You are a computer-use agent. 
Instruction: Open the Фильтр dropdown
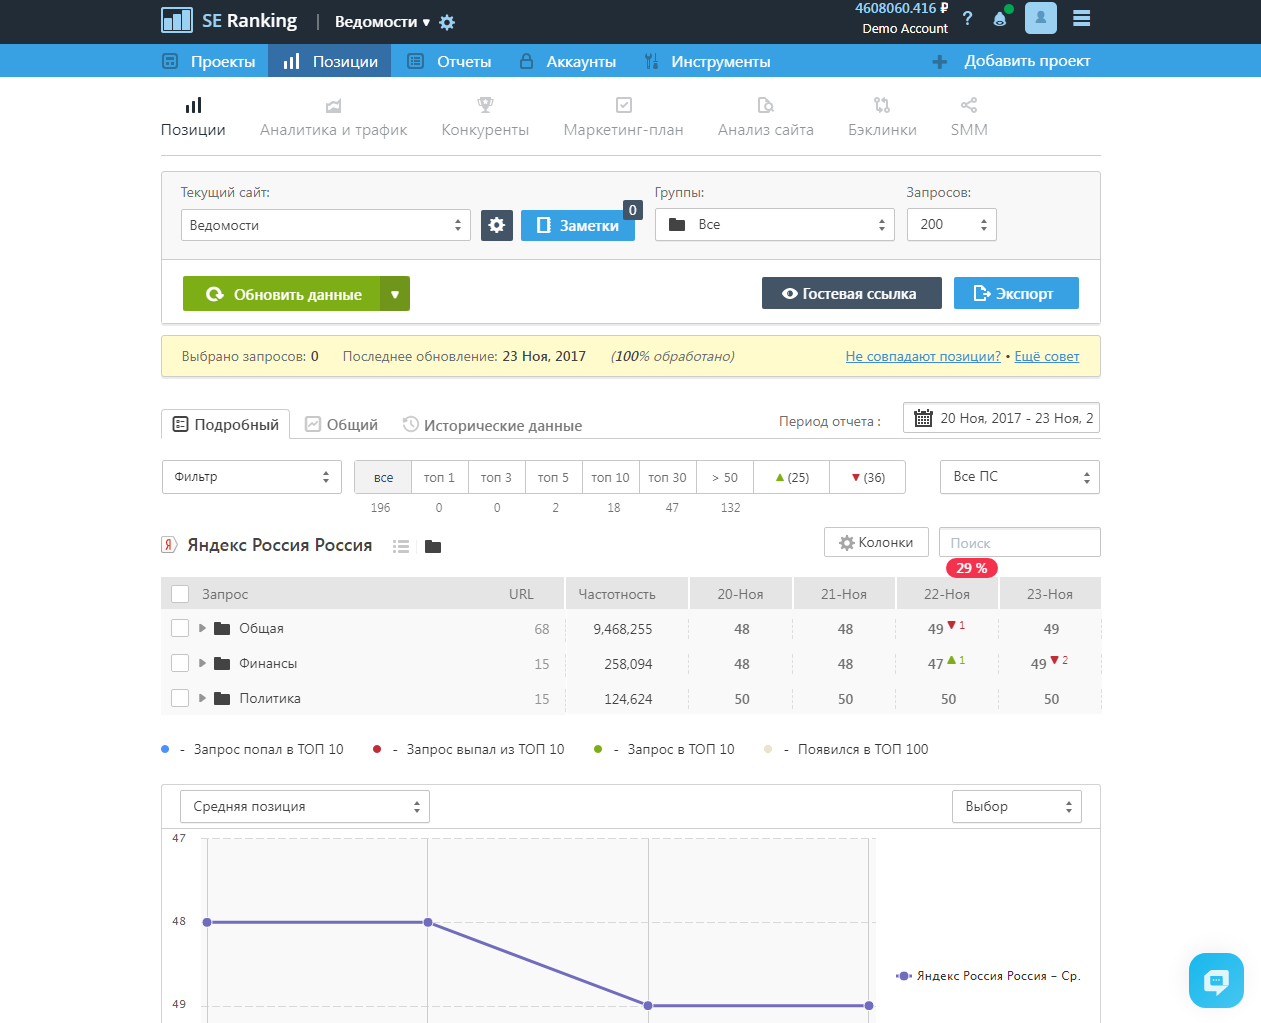coord(252,477)
